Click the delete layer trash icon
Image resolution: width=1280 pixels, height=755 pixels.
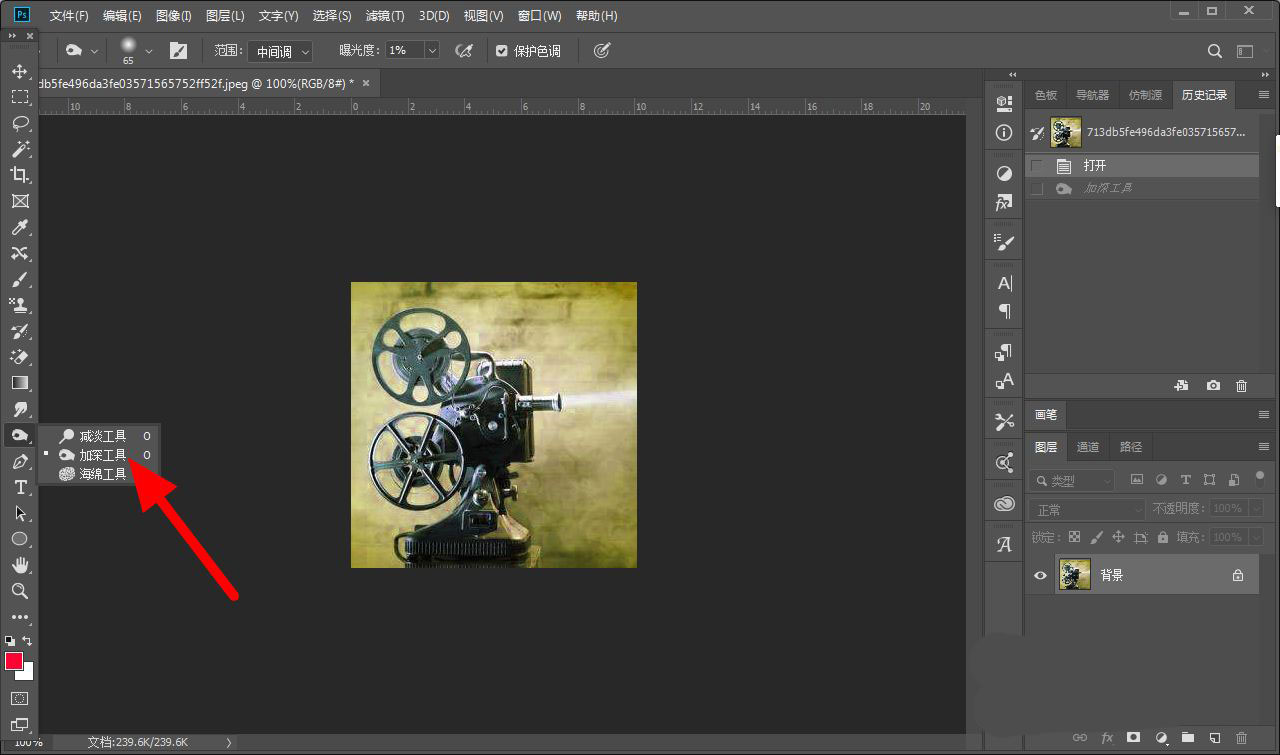[x=1241, y=738]
